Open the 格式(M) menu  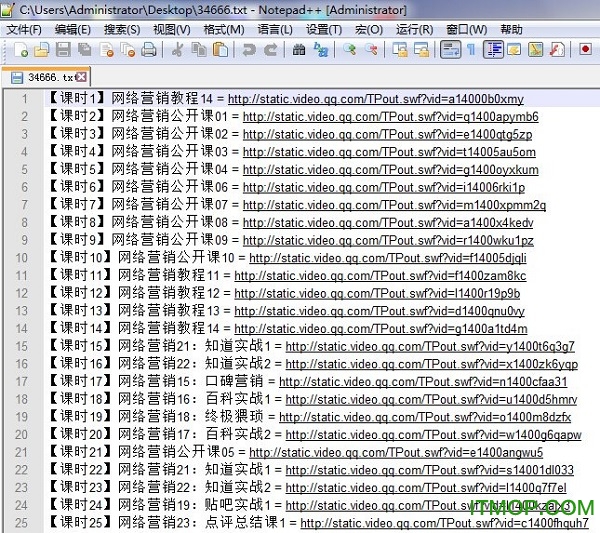pyautogui.click(x=224, y=29)
